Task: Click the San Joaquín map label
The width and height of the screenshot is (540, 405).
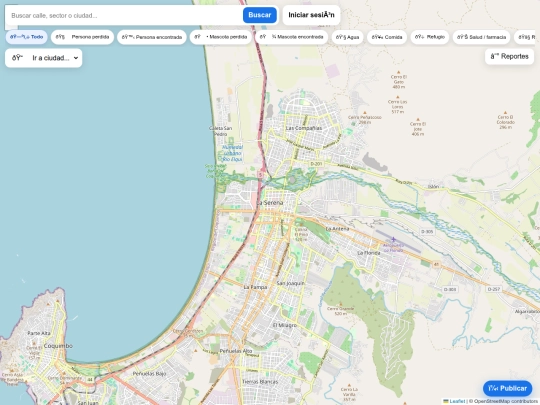Action: click(291, 283)
